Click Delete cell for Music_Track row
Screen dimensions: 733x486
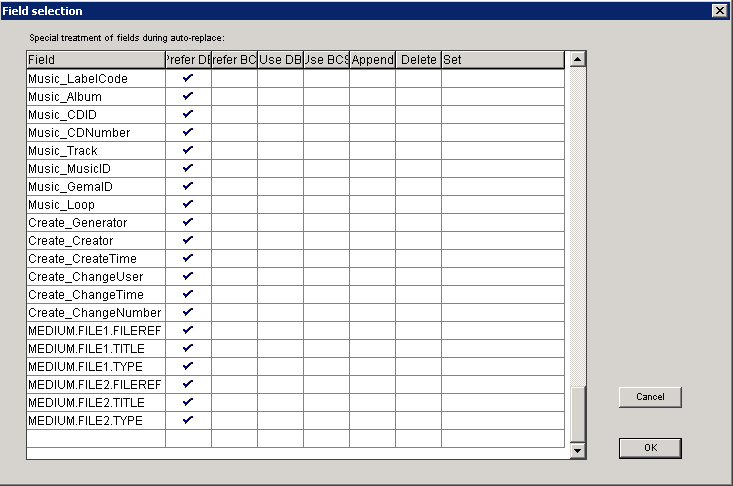point(418,150)
